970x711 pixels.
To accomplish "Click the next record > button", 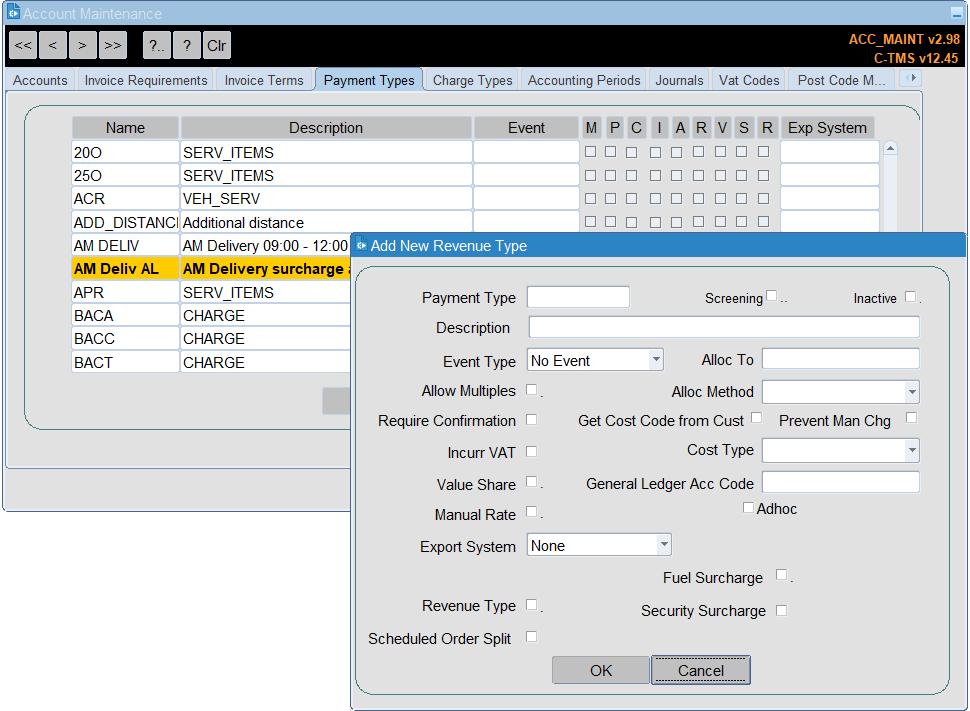I will coord(82,45).
